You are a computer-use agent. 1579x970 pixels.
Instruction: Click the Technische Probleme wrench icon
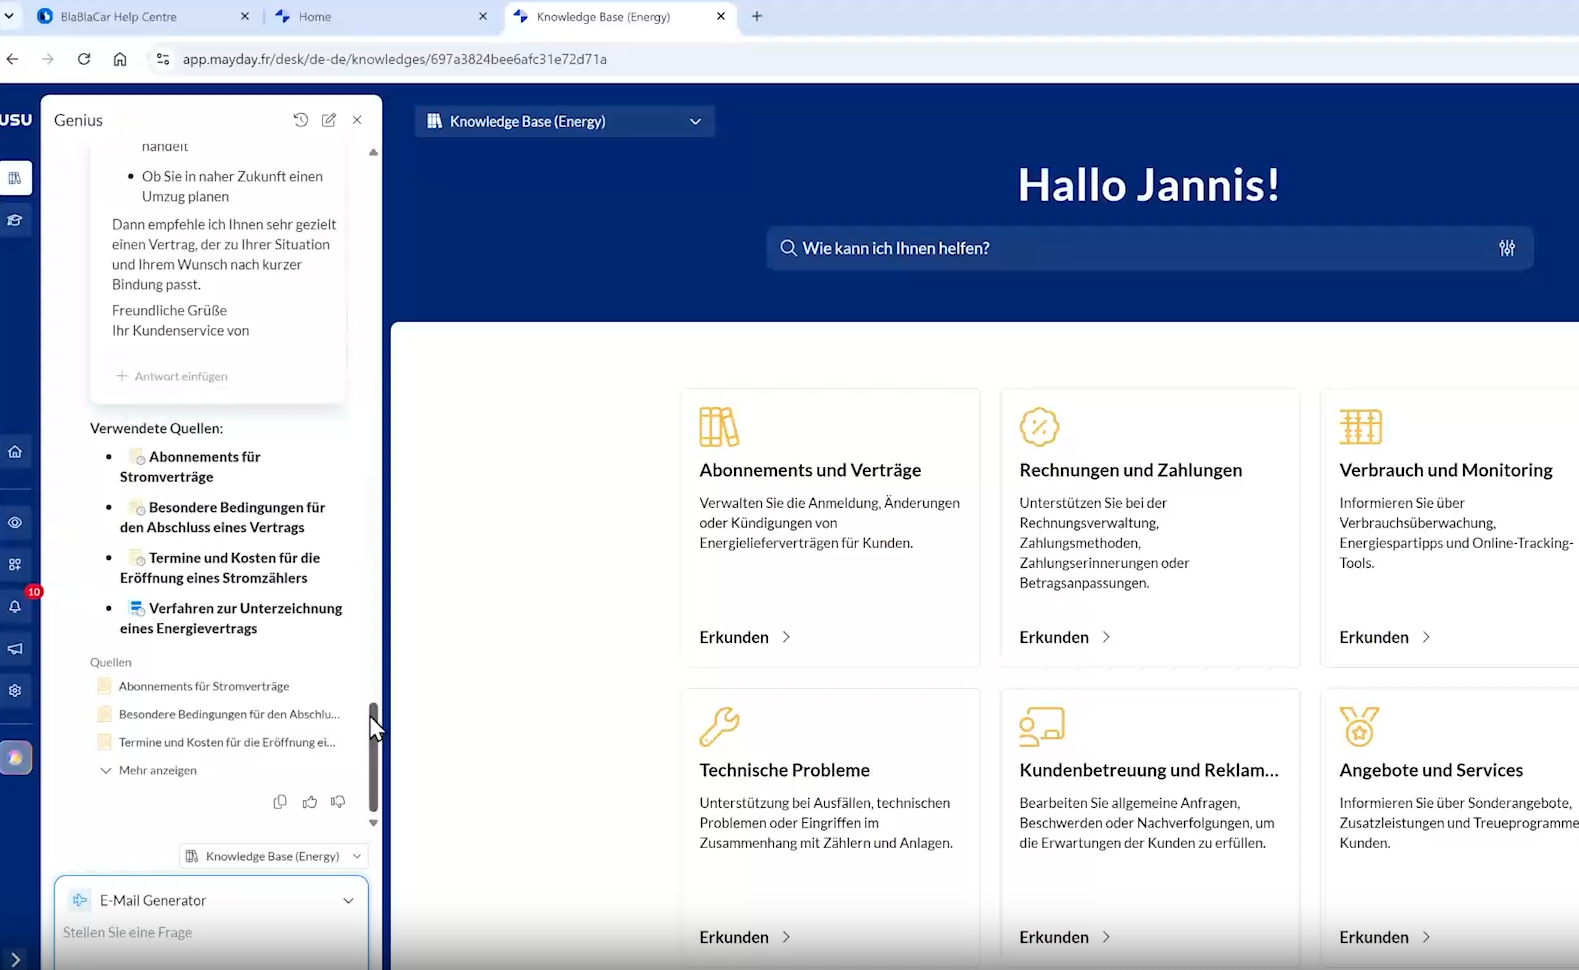(x=719, y=727)
